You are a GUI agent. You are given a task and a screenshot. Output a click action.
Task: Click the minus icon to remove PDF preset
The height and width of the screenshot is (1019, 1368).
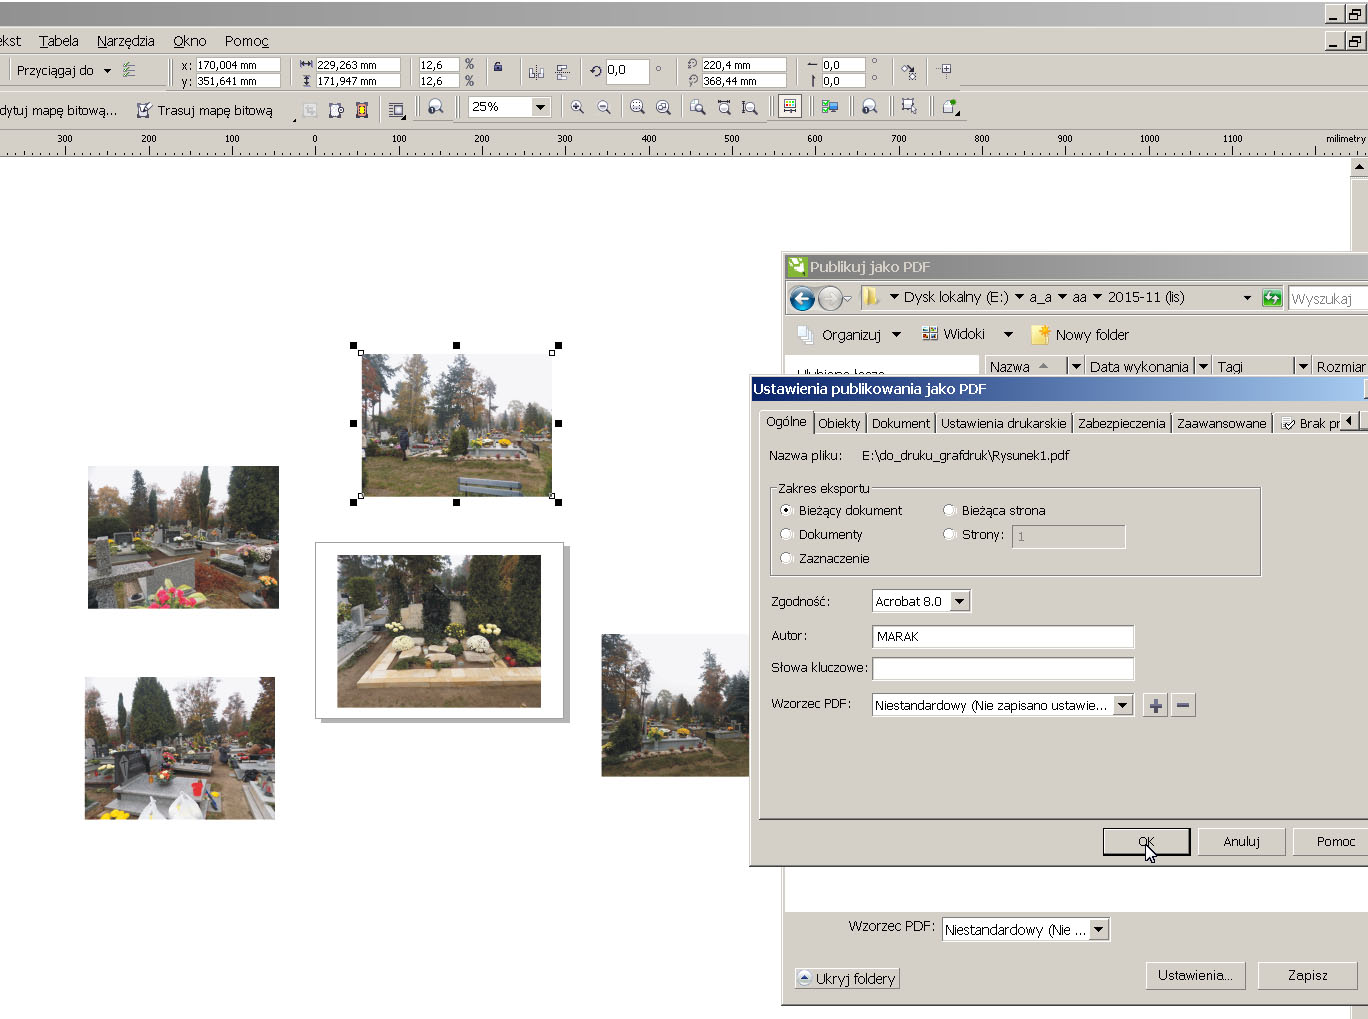tap(1183, 705)
